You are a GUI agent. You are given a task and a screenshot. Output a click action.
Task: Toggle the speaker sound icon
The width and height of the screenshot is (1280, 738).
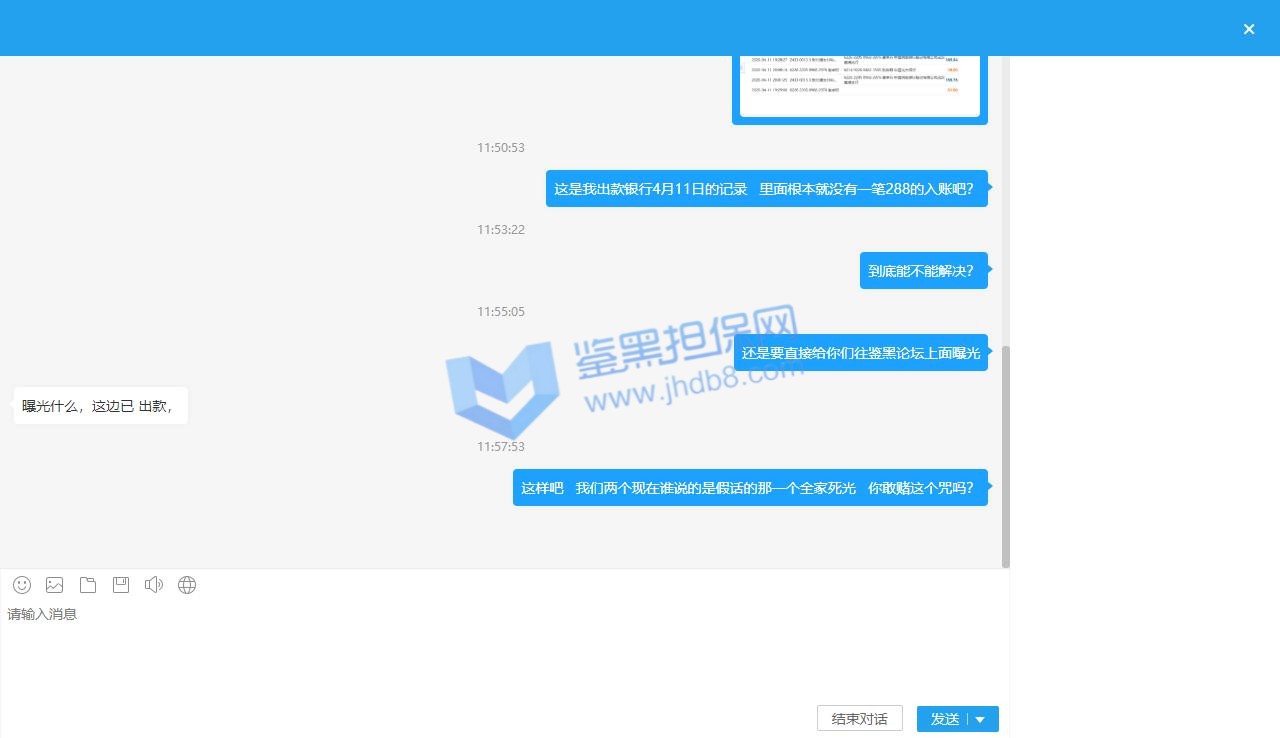click(x=154, y=585)
